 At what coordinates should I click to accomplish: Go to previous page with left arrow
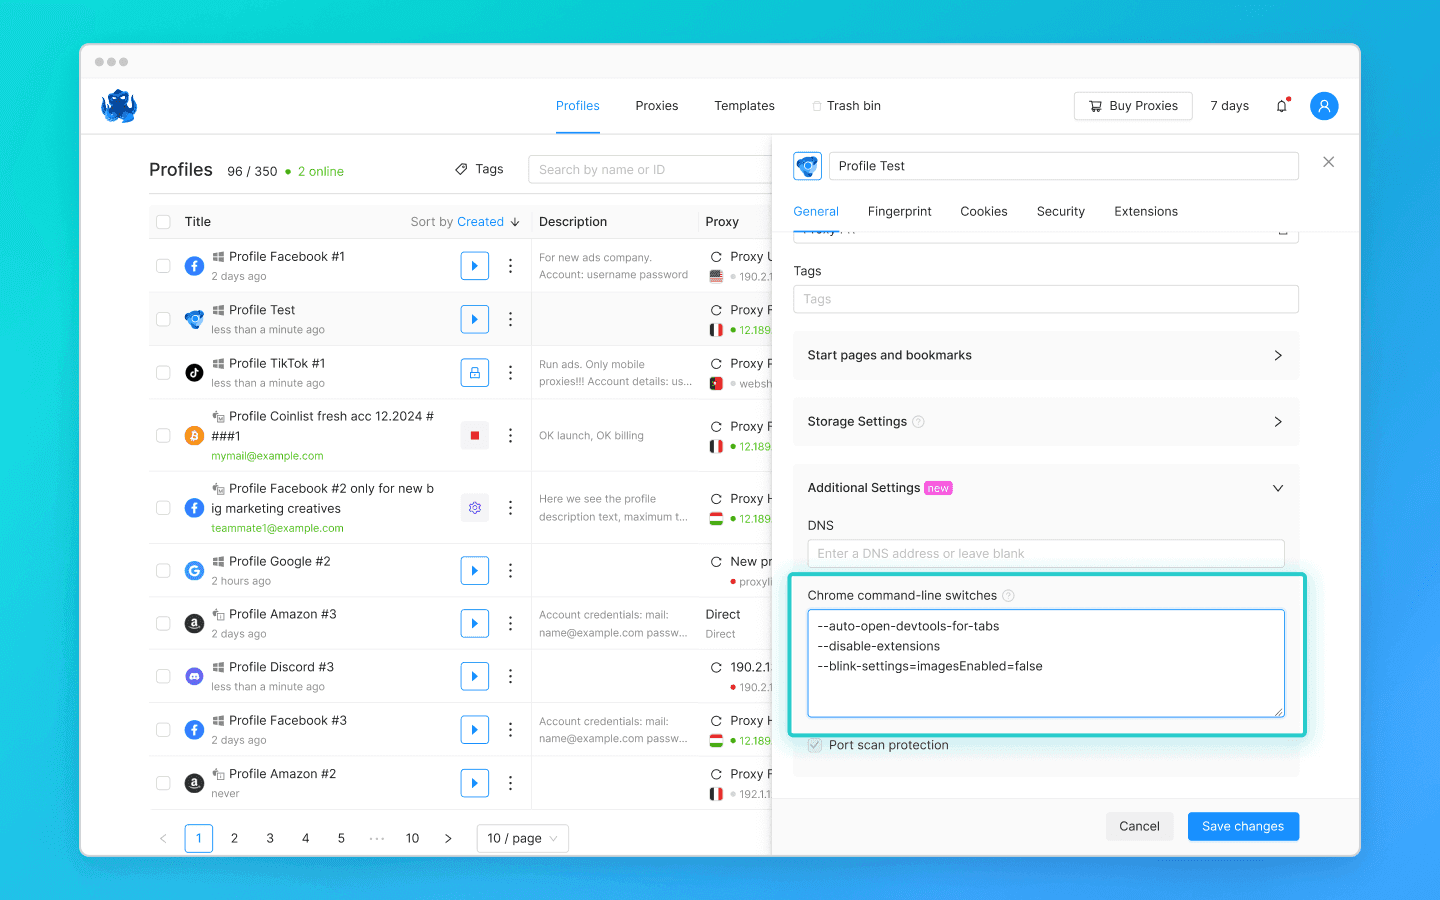(x=163, y=838)
